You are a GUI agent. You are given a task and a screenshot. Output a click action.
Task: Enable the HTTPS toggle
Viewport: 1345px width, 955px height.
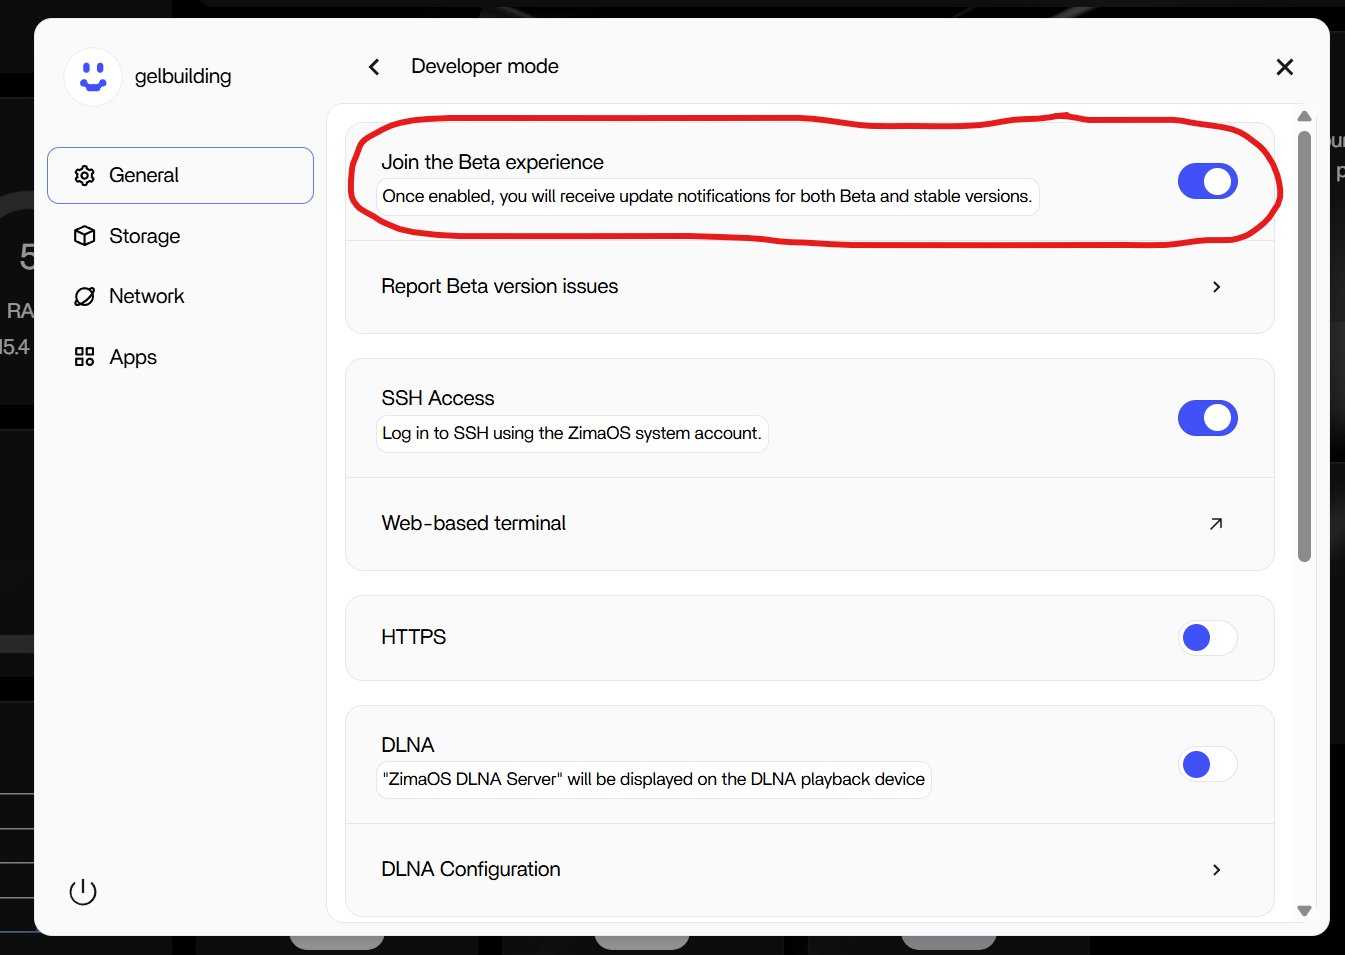coord(1207,638)
